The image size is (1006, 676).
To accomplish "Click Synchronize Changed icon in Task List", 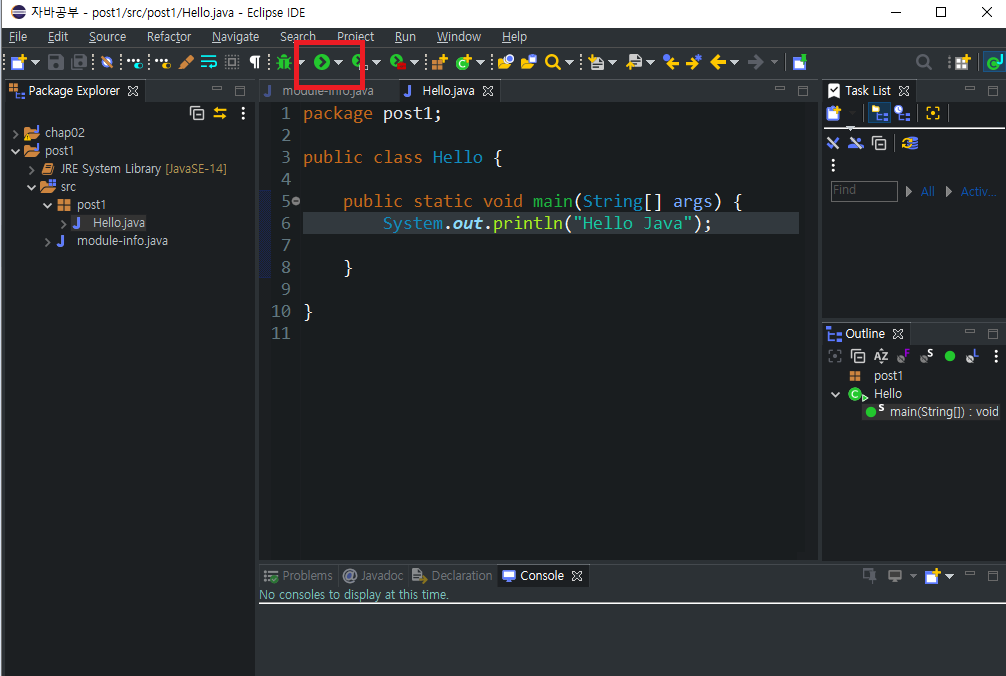I will tap(910, 143).
